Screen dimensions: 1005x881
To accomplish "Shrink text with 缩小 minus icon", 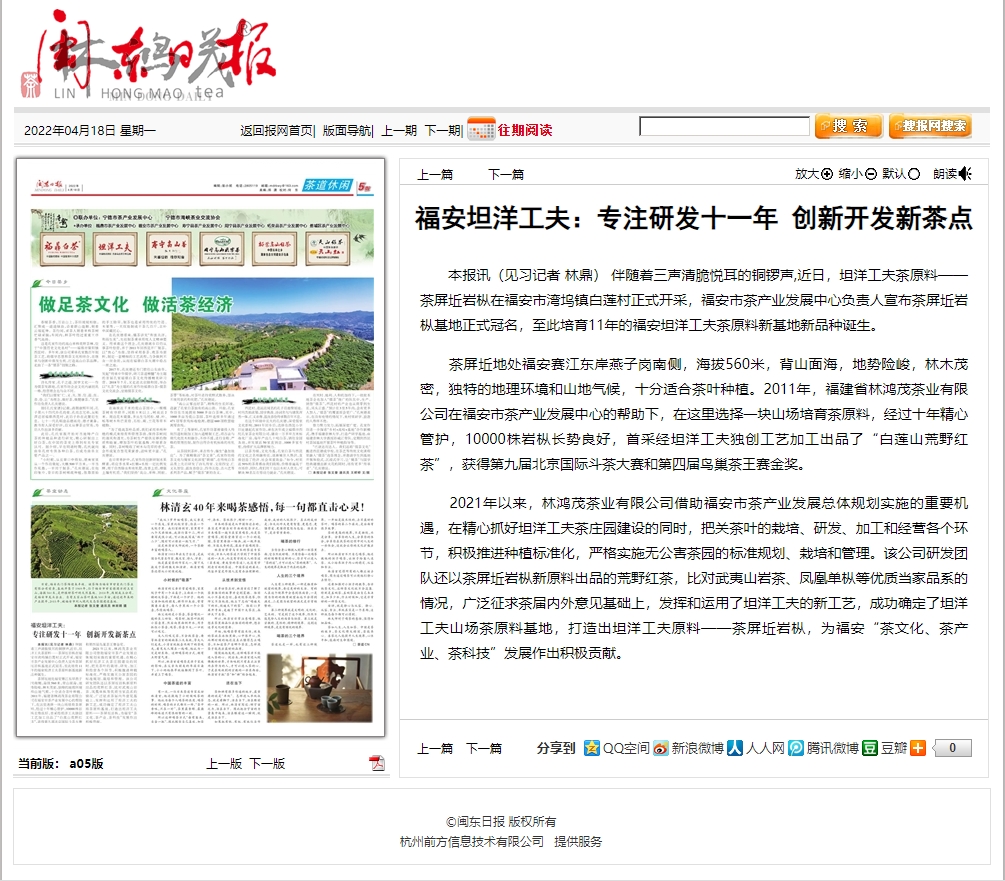I will click(x=870, y=174).
